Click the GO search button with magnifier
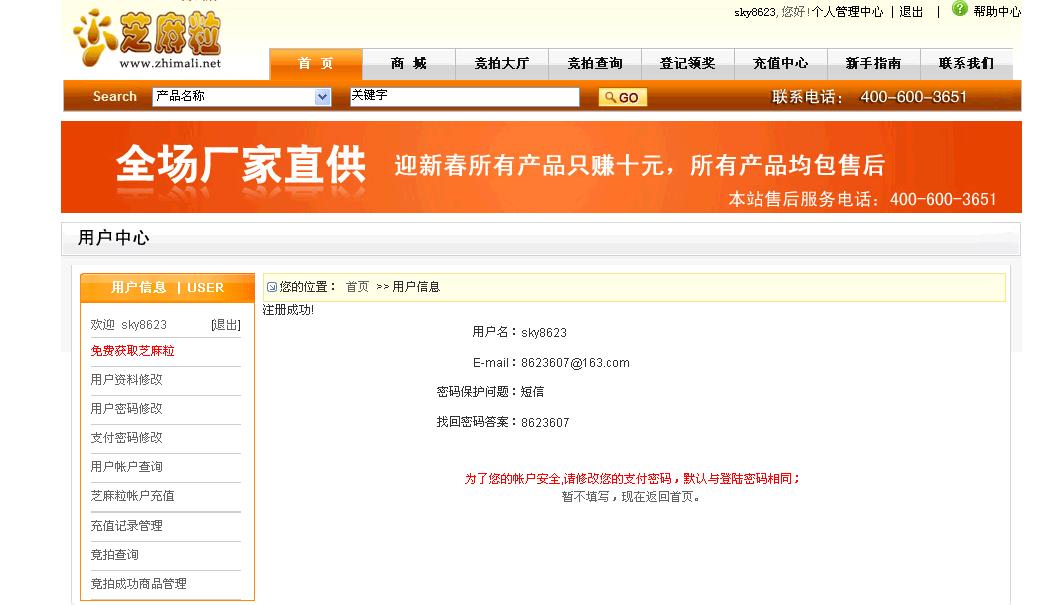Image resolution: width=1041 pixels, height=605 pixels. click(622, 98)
